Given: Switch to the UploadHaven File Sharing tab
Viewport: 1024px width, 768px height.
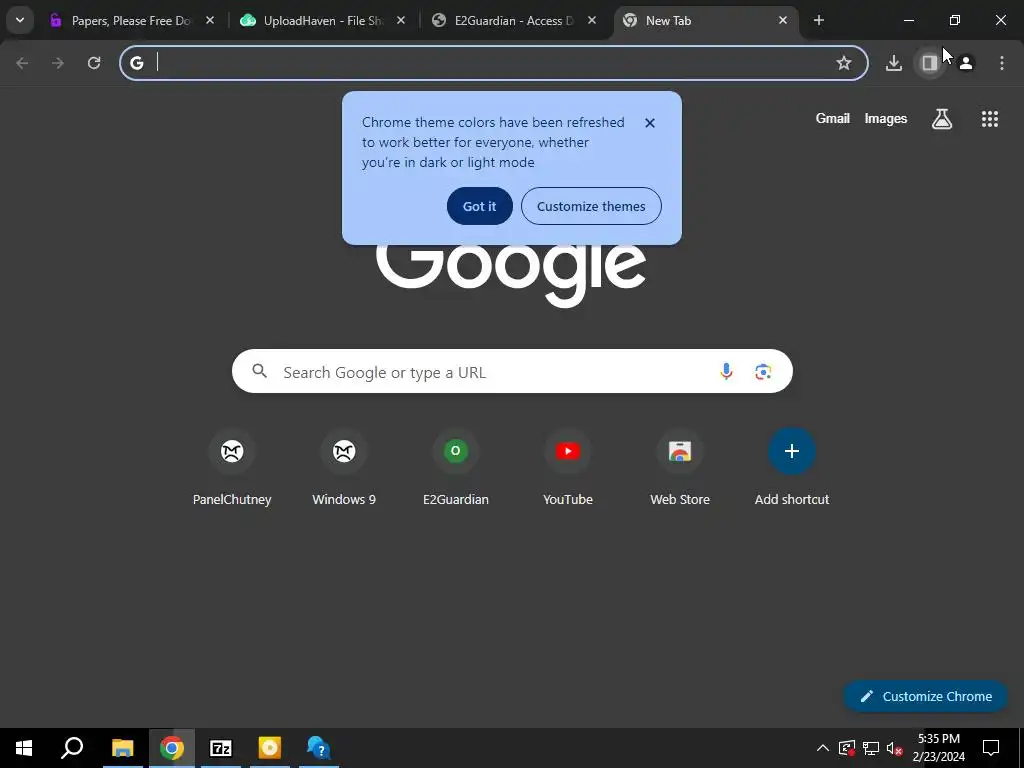Looking at the screenshot, I should point(323,21).
